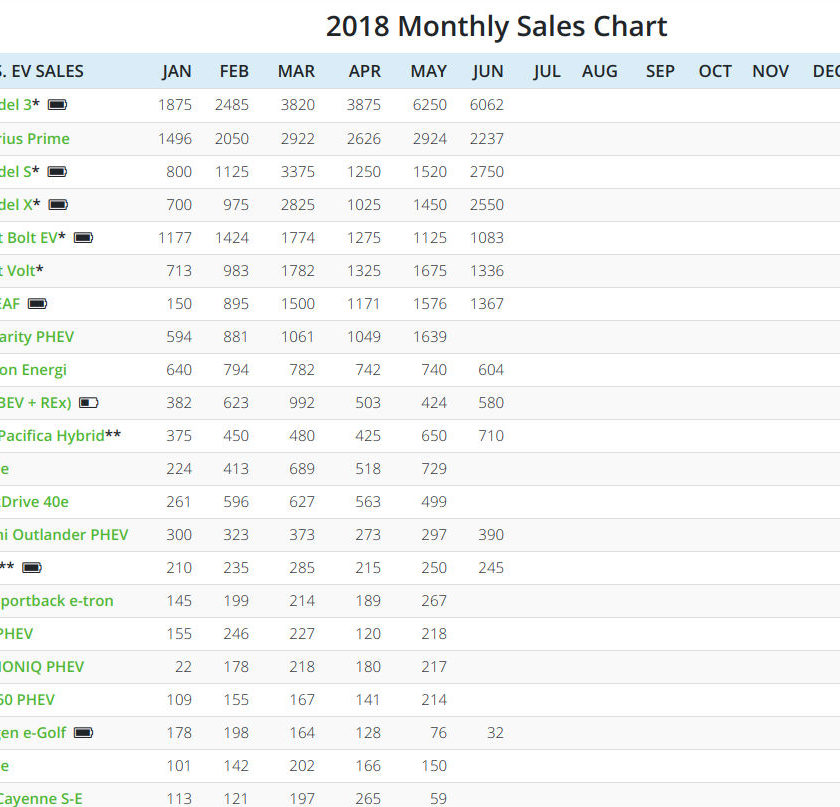The image size is (840, 807).
Task: Click the battery icon beside Model X
Action: [x=58, y=205]
